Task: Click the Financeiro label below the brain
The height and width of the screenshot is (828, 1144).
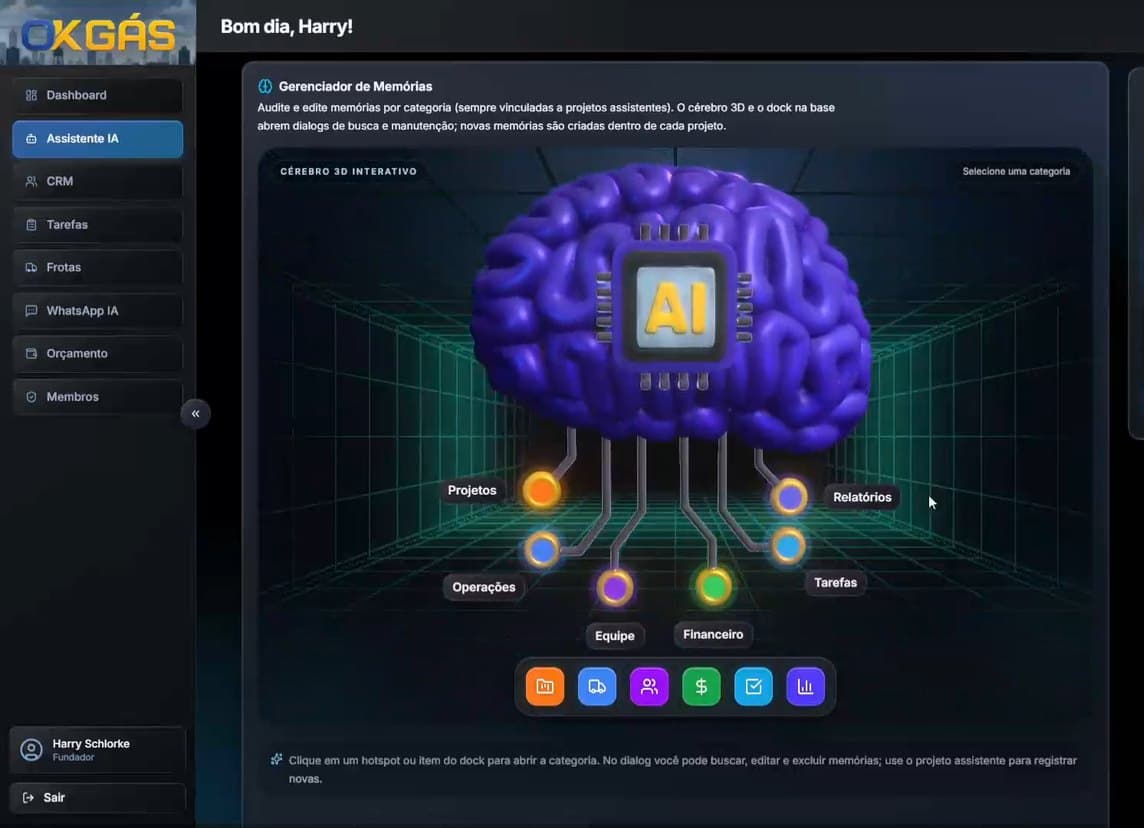Action: tap(713, 635)
